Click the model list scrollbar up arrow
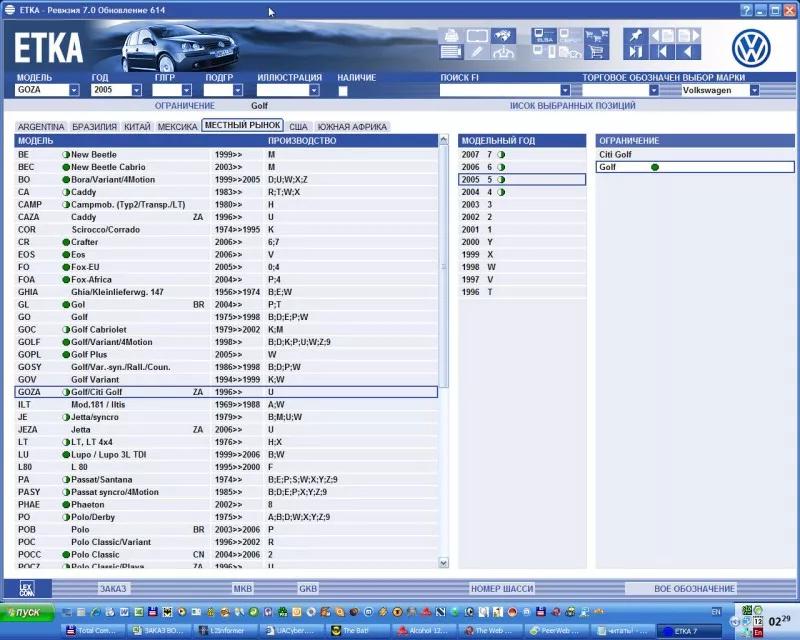 443,139
